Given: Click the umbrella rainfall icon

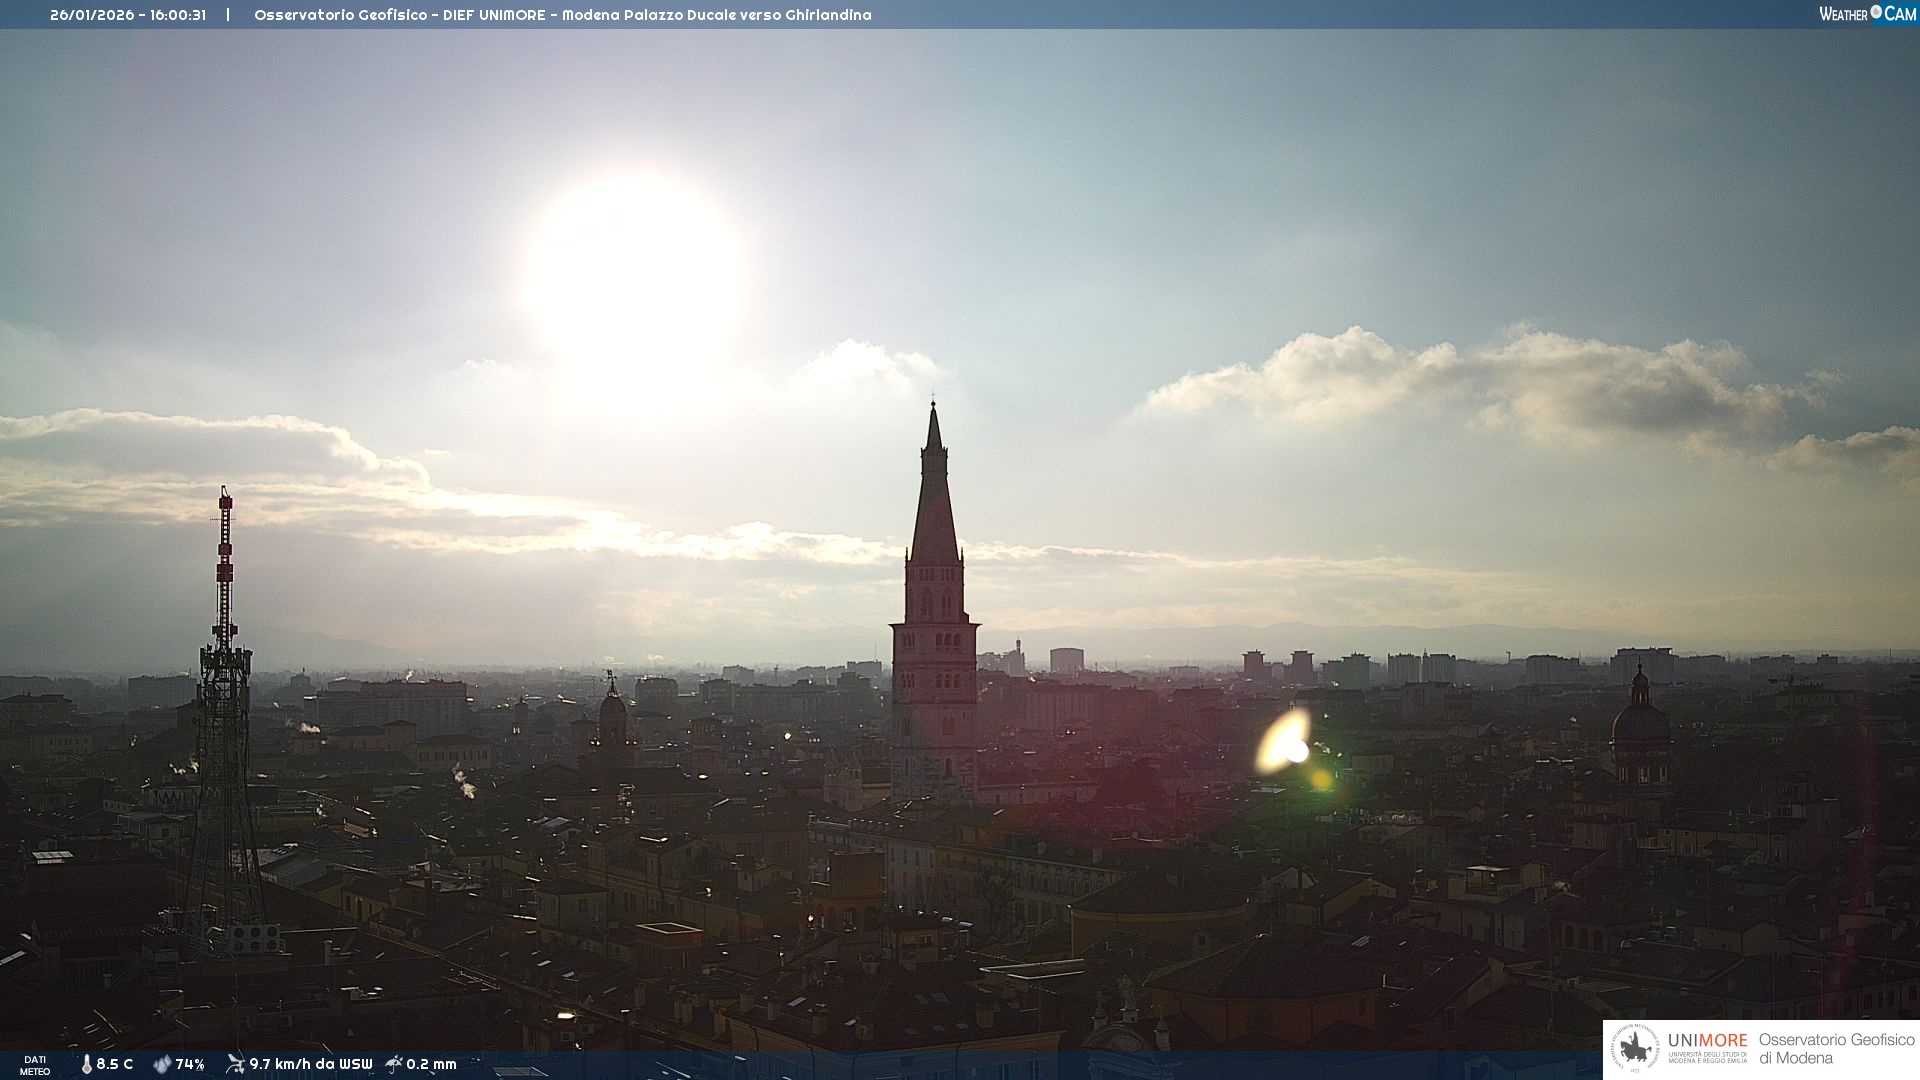Looking at the screenshot, I should click(394, 1064).
